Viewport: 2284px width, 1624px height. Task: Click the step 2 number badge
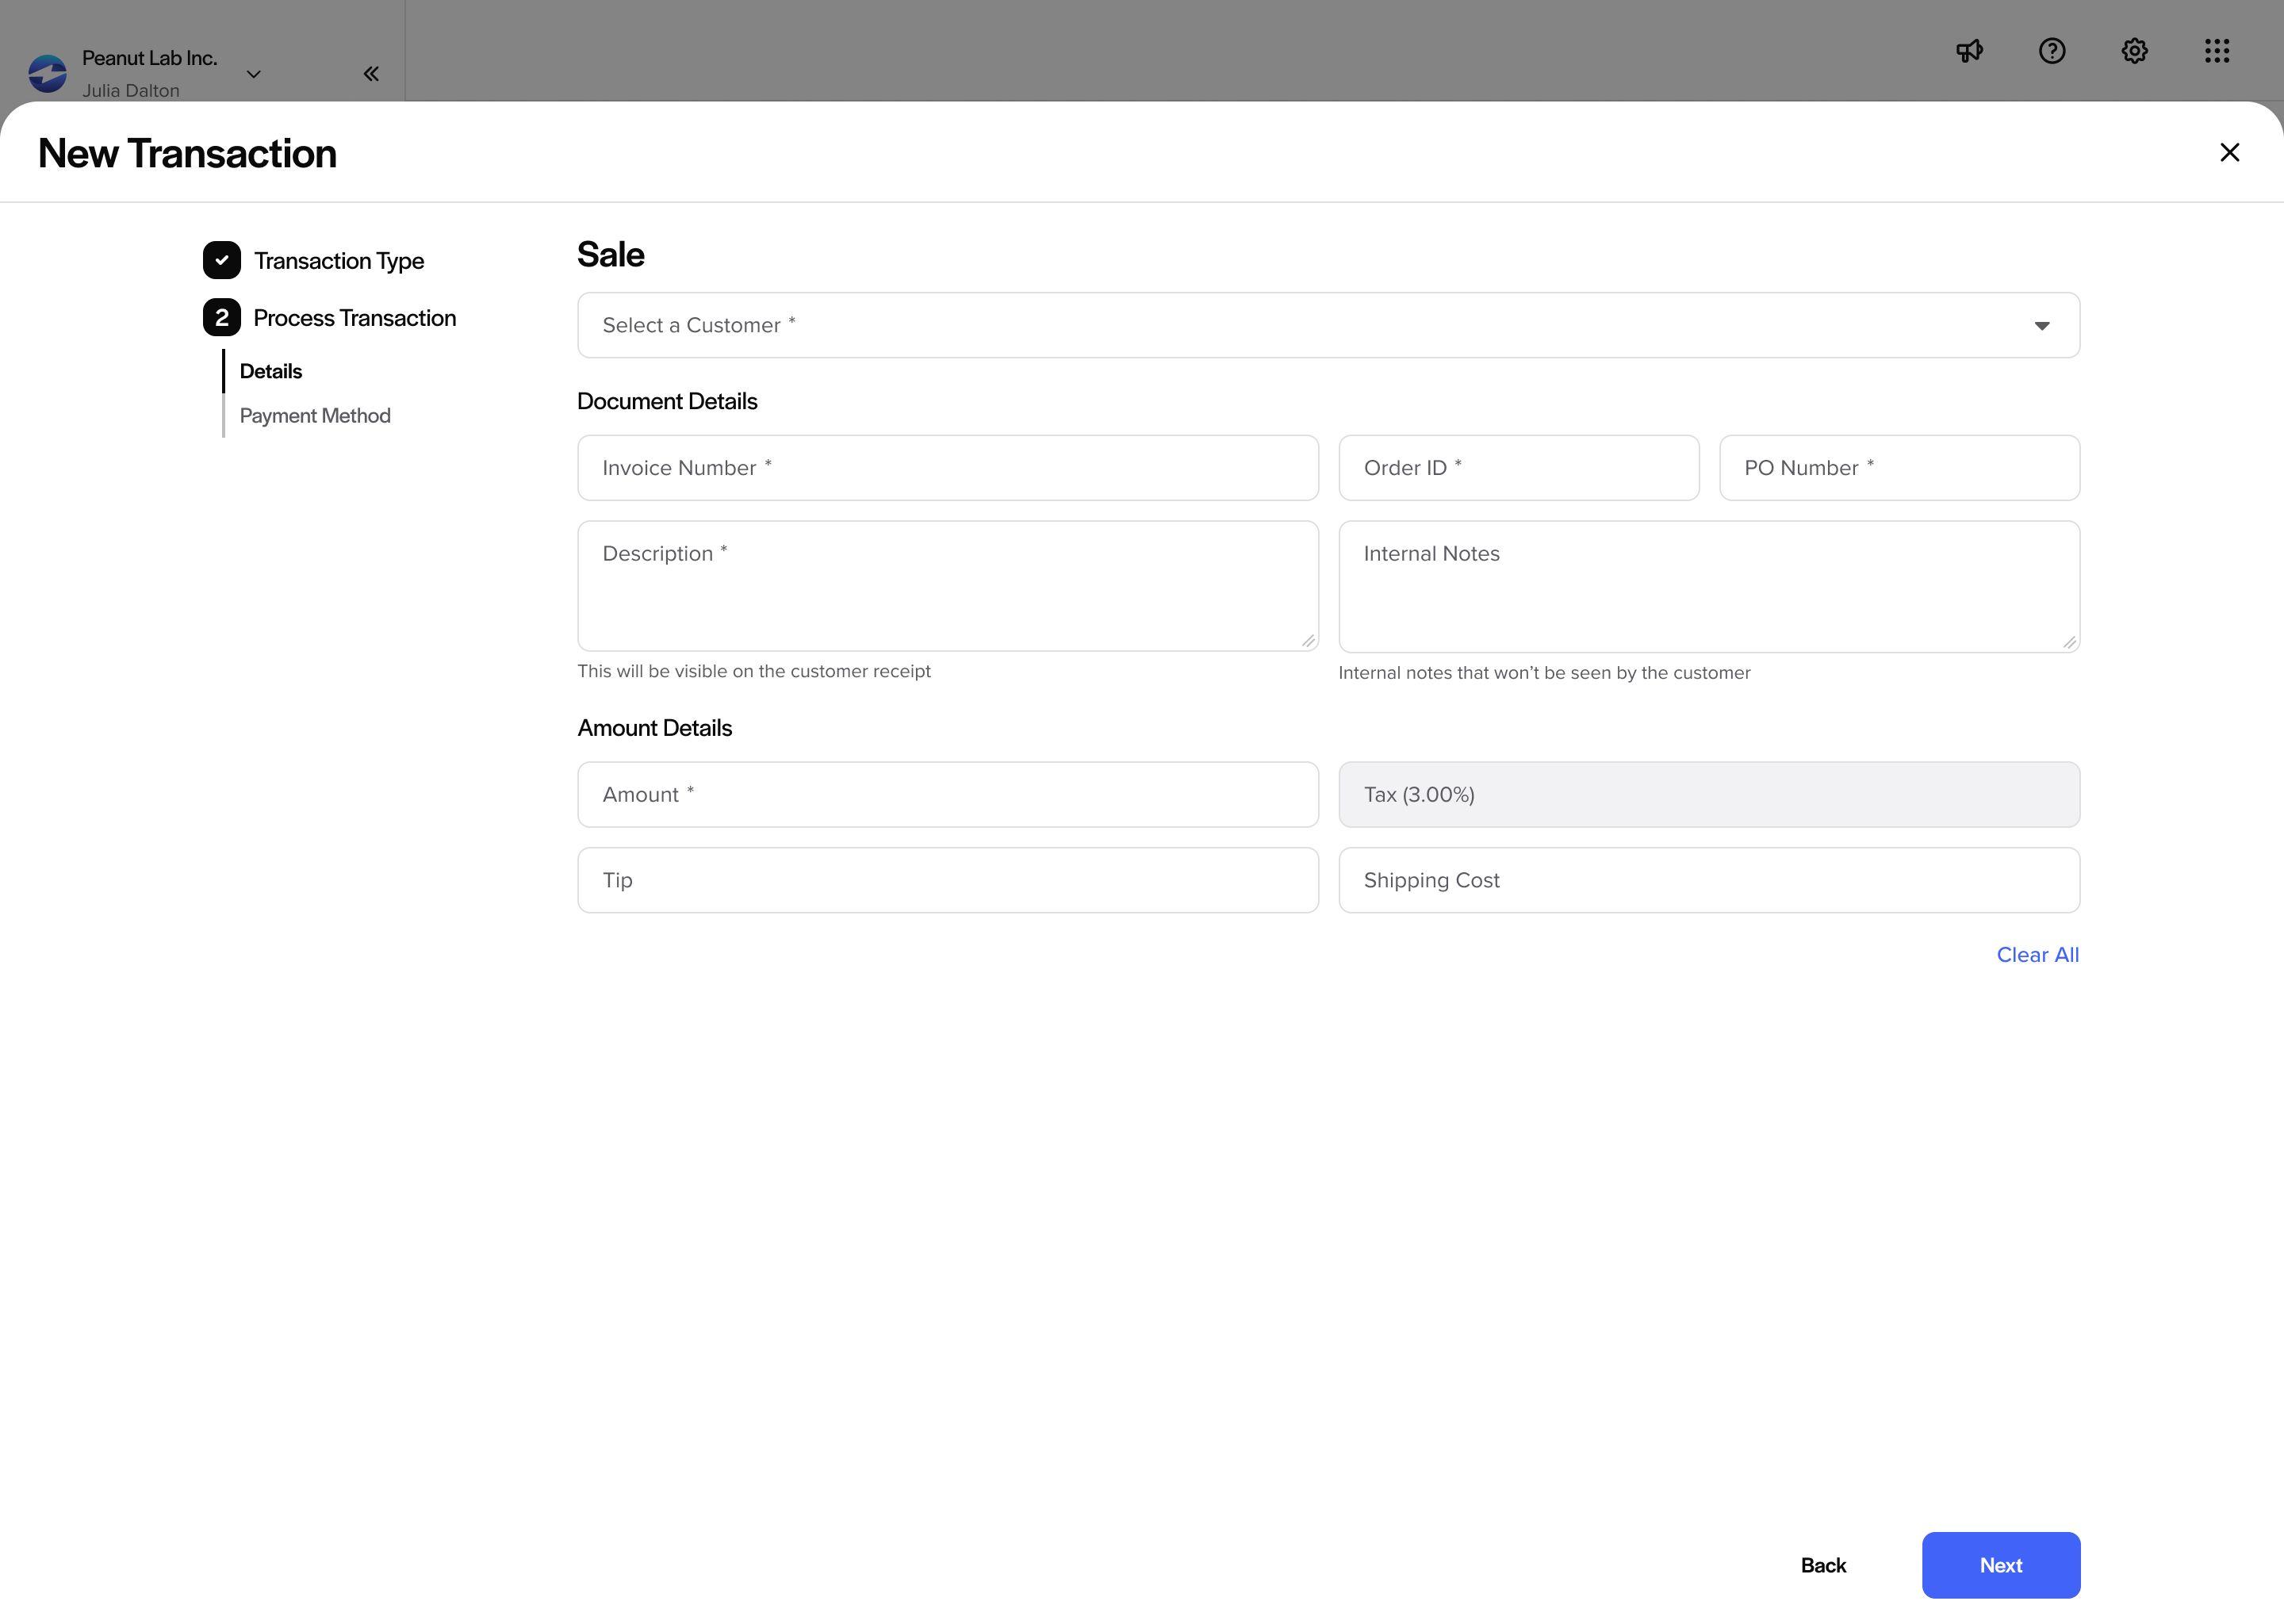point(222,318)
